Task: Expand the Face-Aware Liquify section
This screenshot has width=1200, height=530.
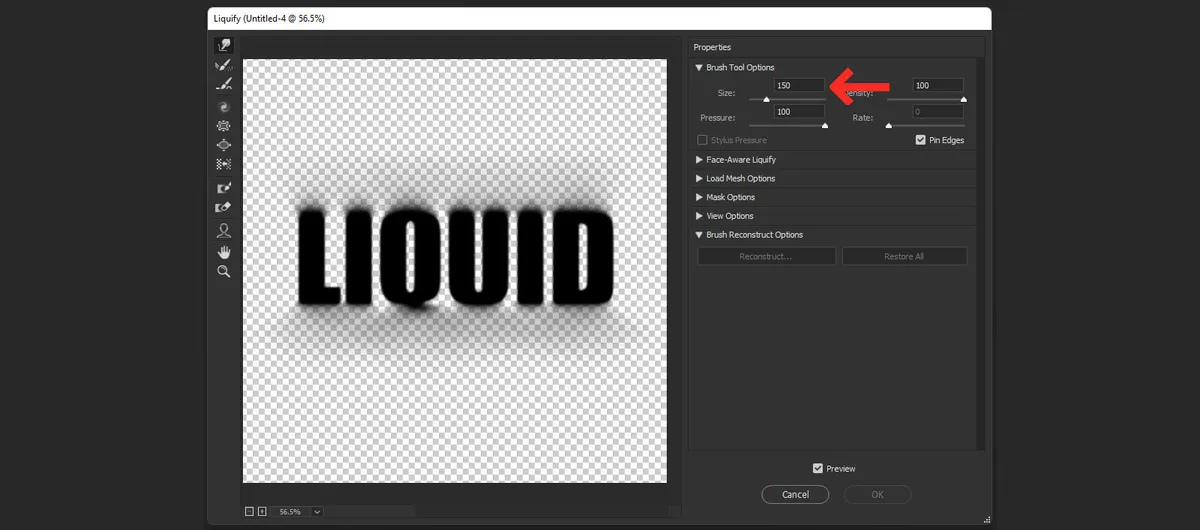Action: [x=699, y=160]
